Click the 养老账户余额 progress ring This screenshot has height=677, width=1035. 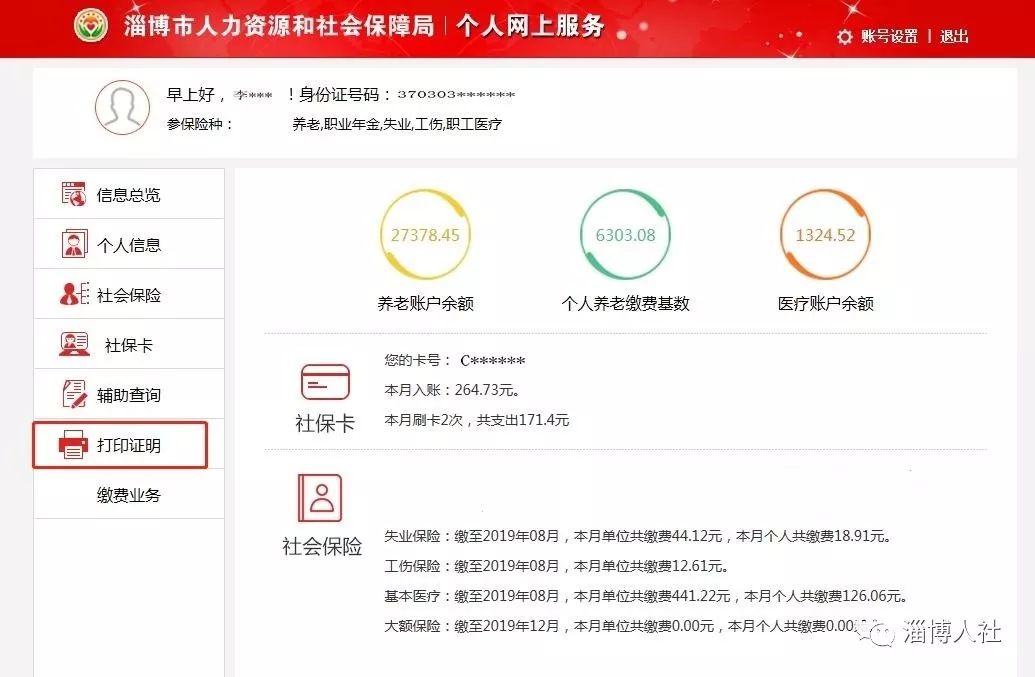click(x=426, y=233)
